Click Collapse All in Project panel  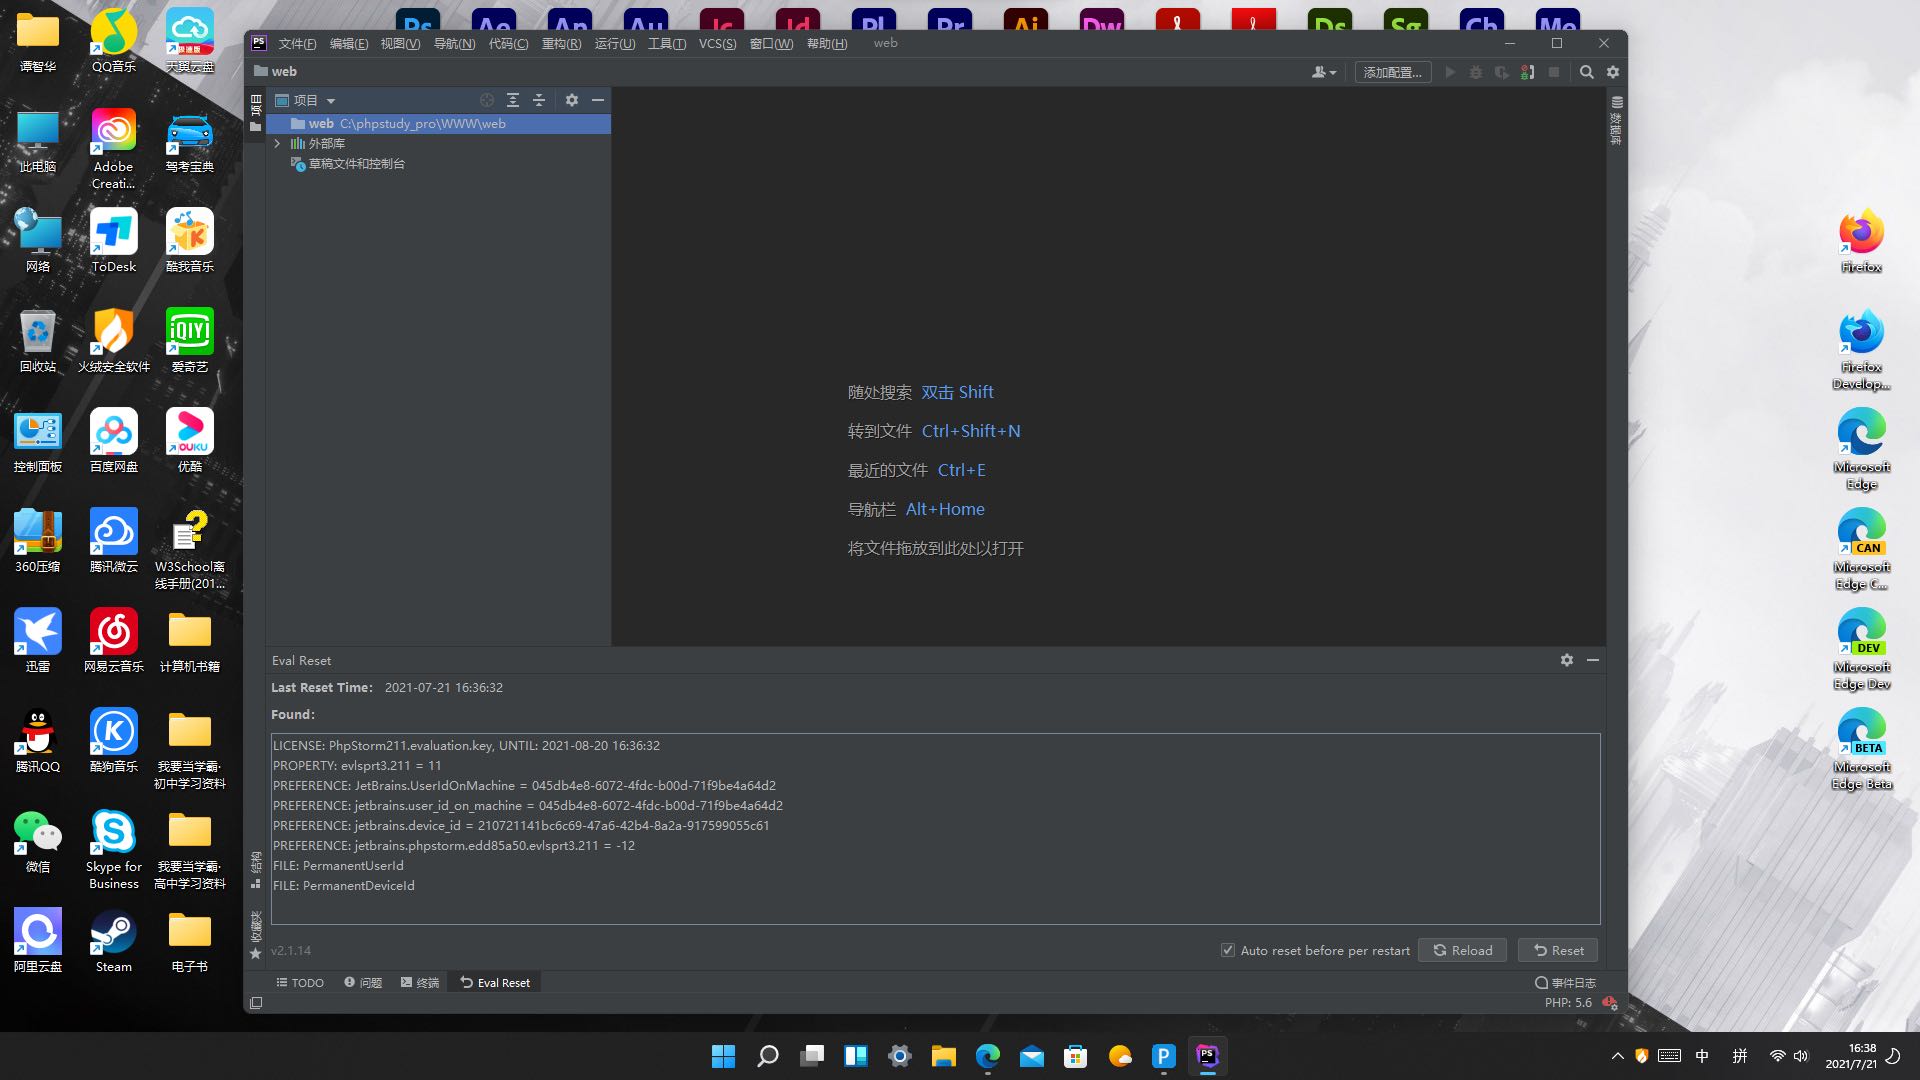point(539,100)
